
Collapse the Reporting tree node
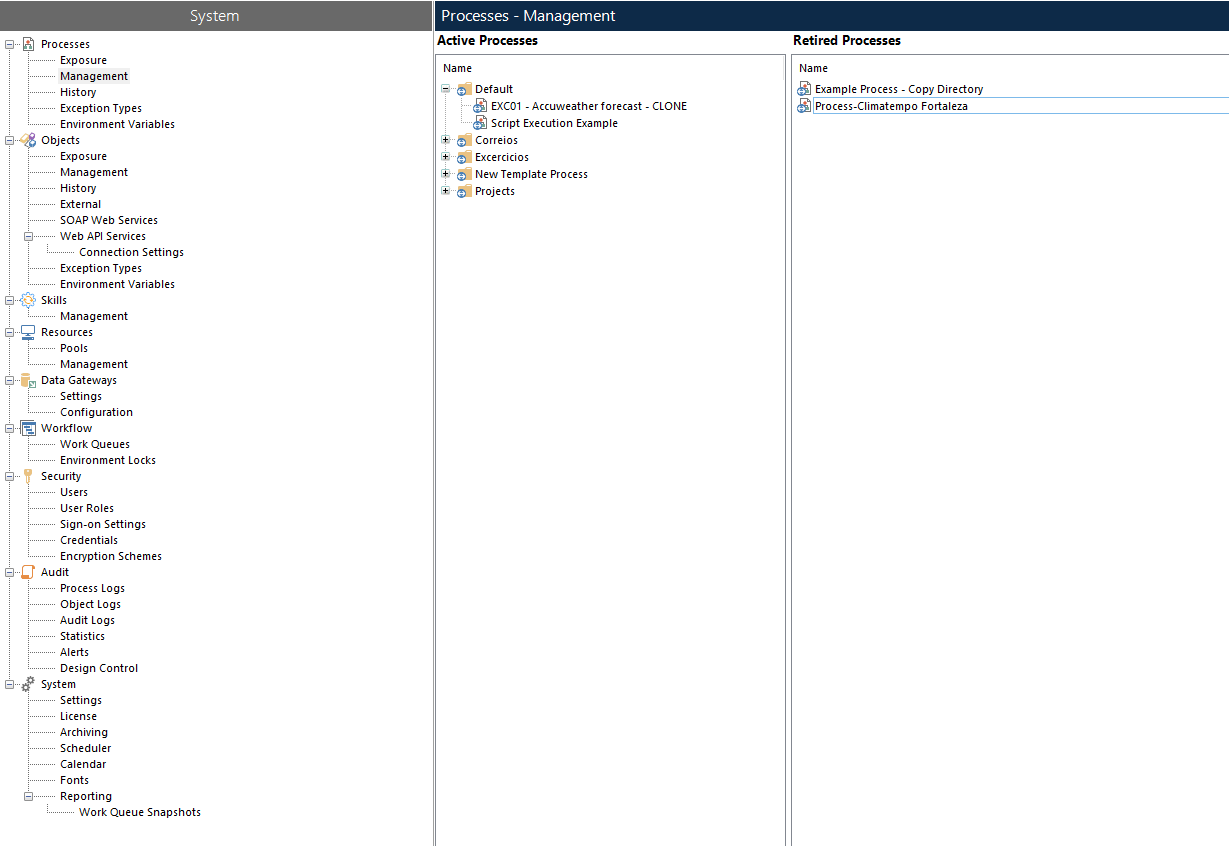28,796
